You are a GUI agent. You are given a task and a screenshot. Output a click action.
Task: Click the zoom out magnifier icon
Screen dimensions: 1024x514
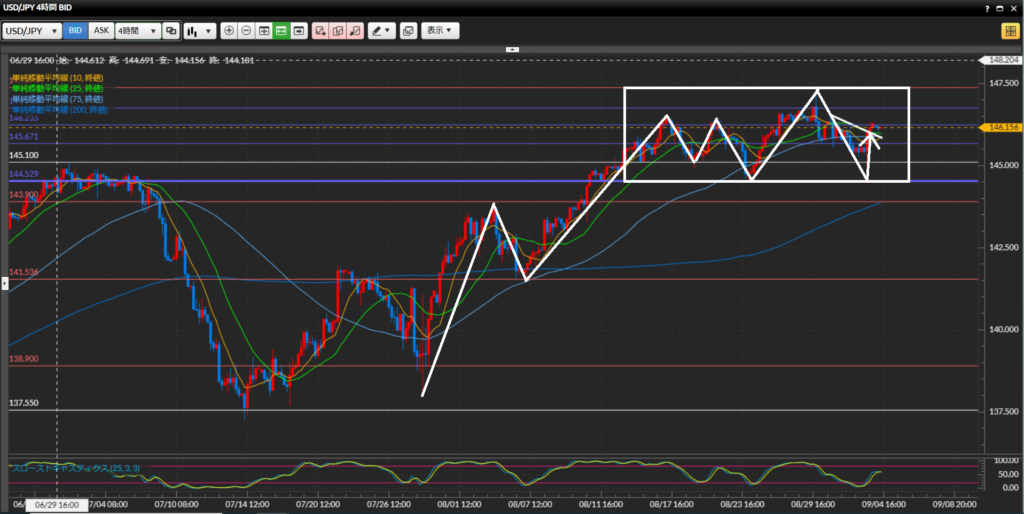(x=246, y=31)
